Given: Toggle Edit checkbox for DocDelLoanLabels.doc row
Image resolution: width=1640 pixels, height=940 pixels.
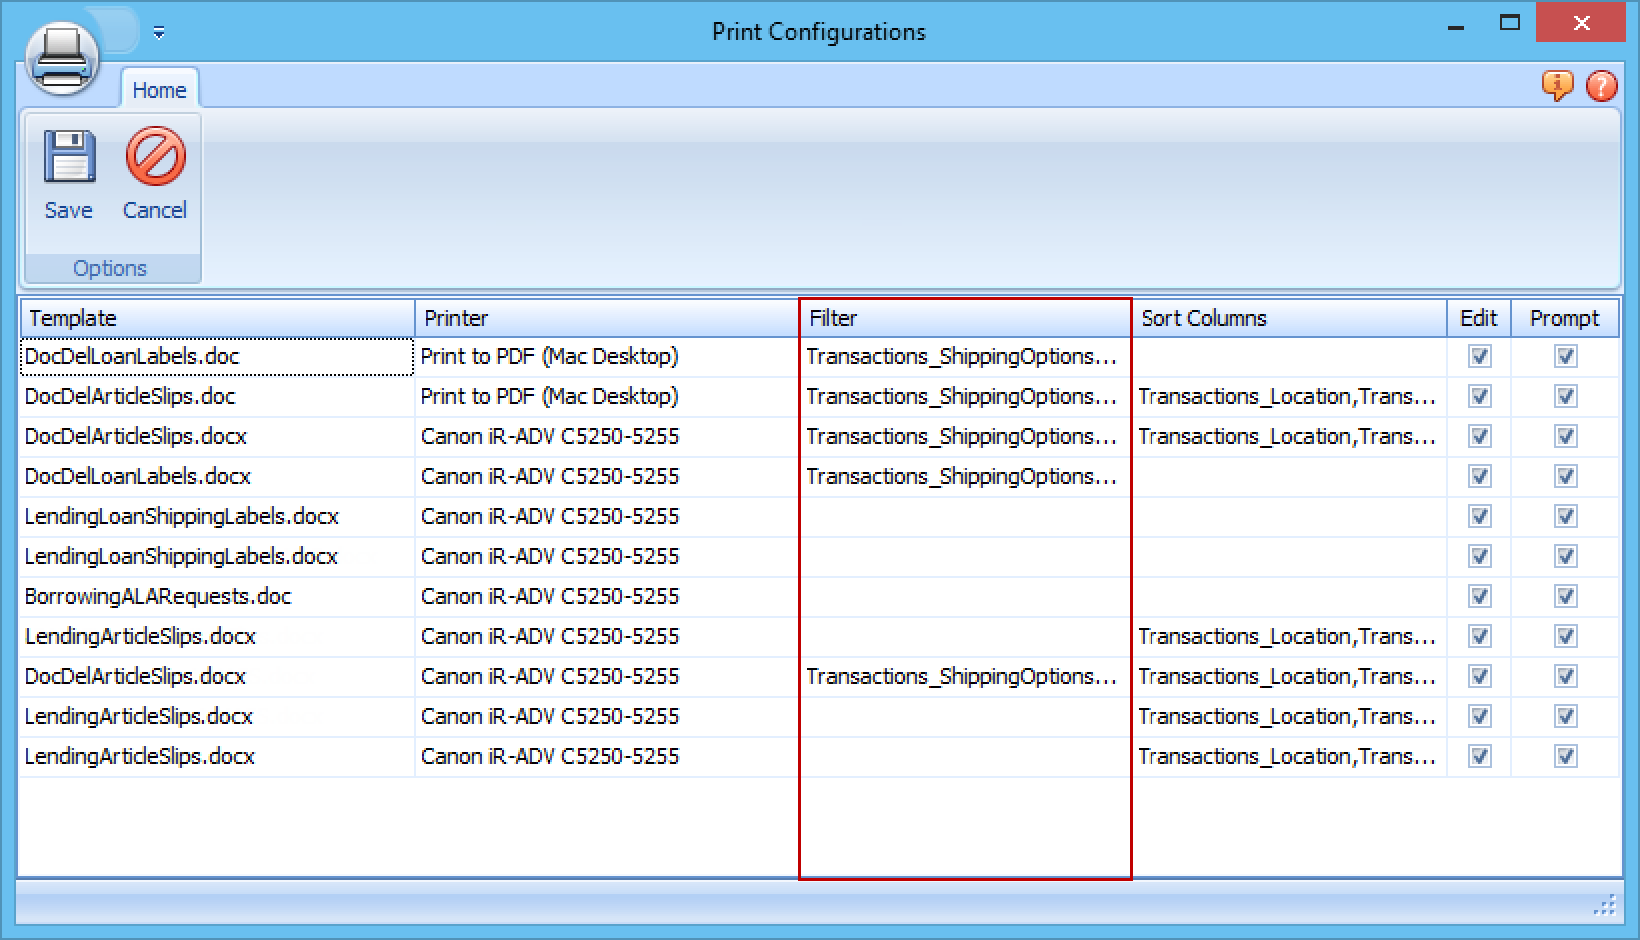Looking at the screenshot, I should pyautogui.click(x=1479, y=357).
